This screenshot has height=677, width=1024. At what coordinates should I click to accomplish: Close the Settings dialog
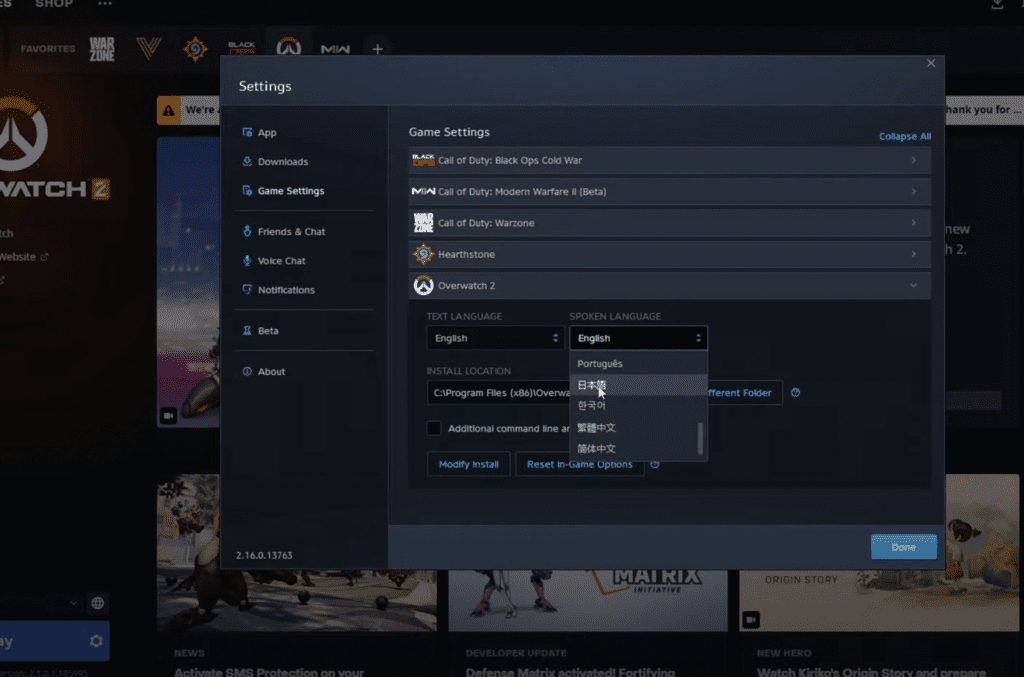[x=931, y=63]
